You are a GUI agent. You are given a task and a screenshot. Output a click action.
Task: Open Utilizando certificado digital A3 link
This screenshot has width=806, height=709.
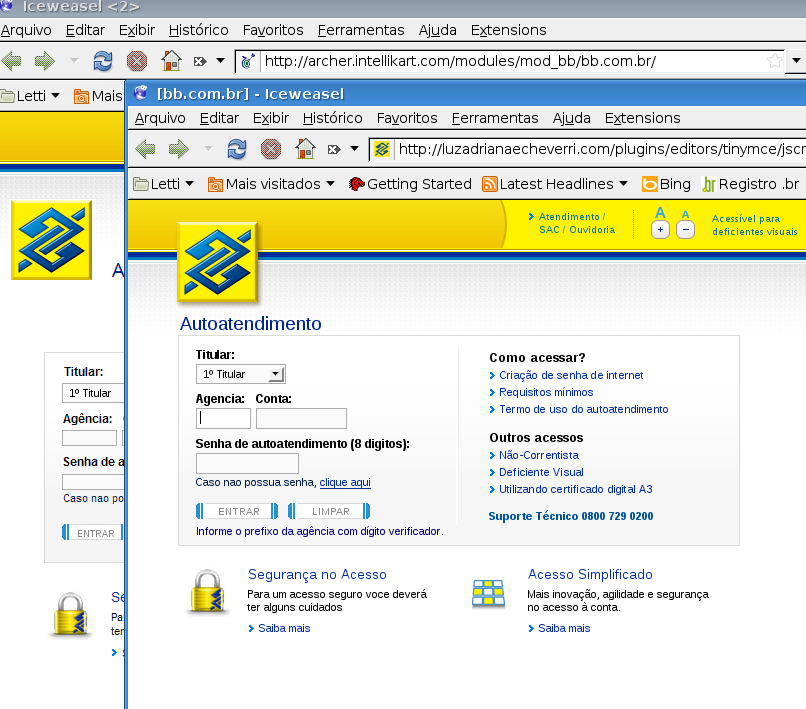coord(576,489)
